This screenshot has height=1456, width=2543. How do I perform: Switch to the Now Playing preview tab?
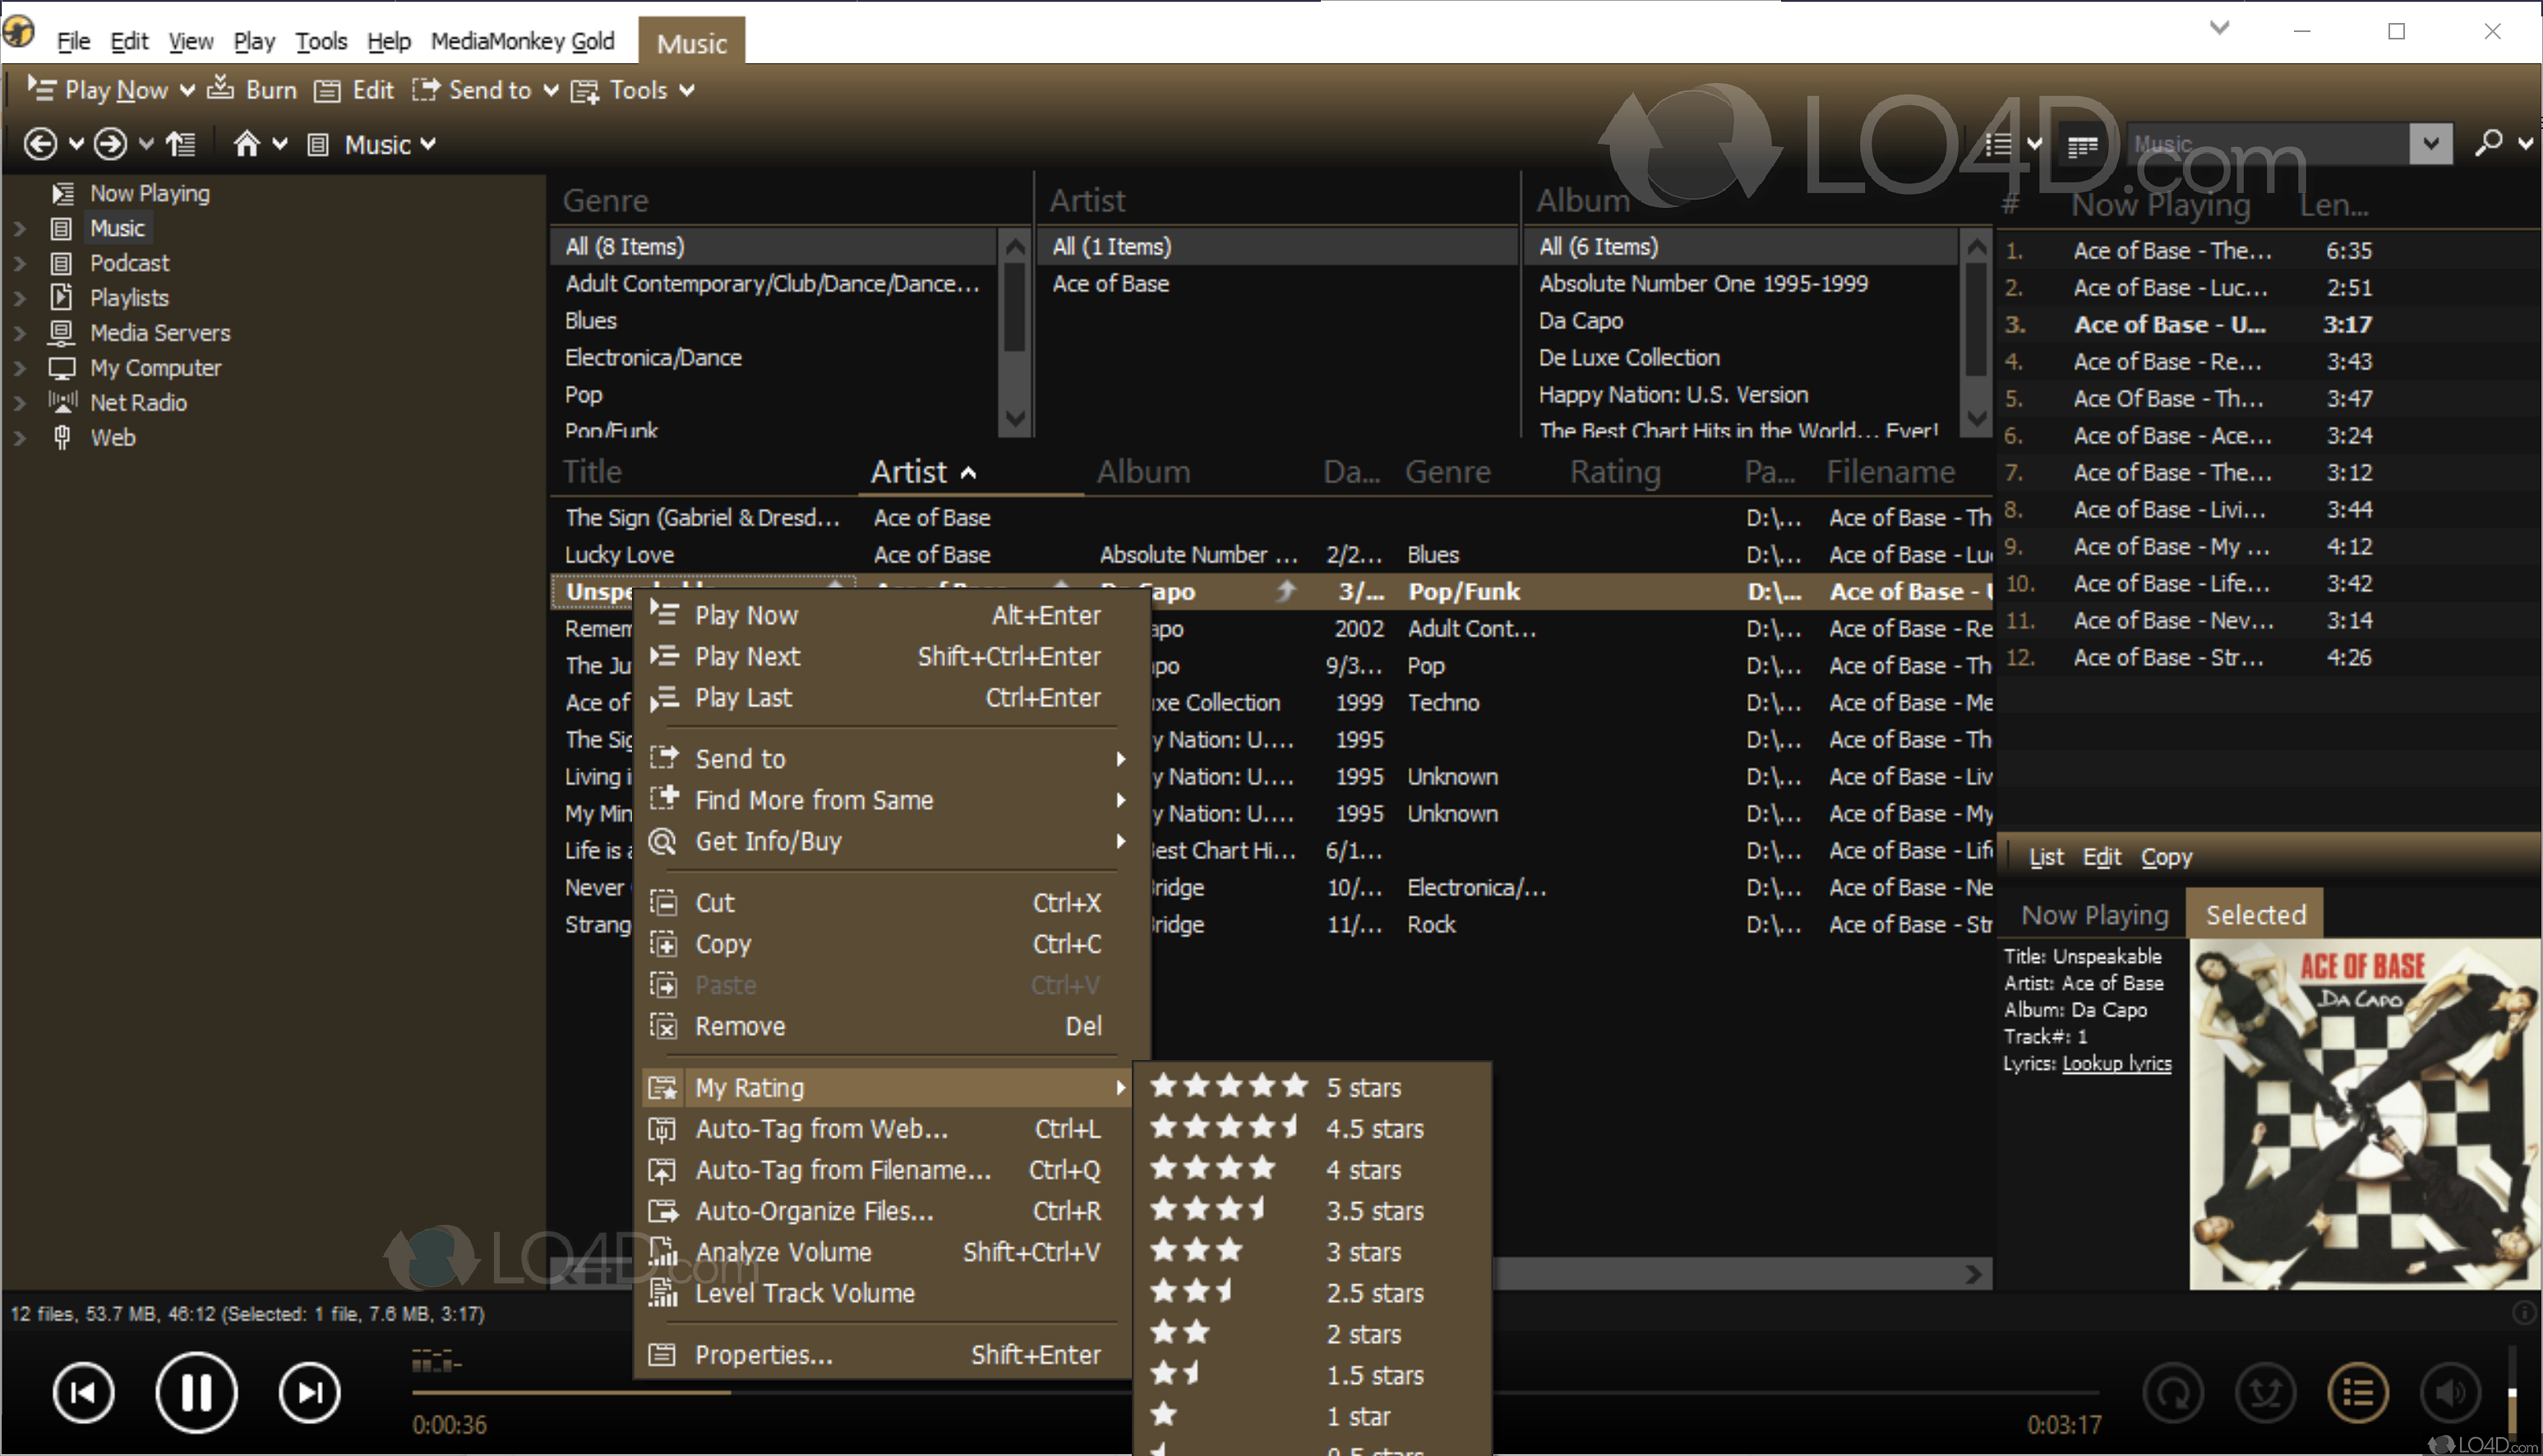[x=2094, y=915]
